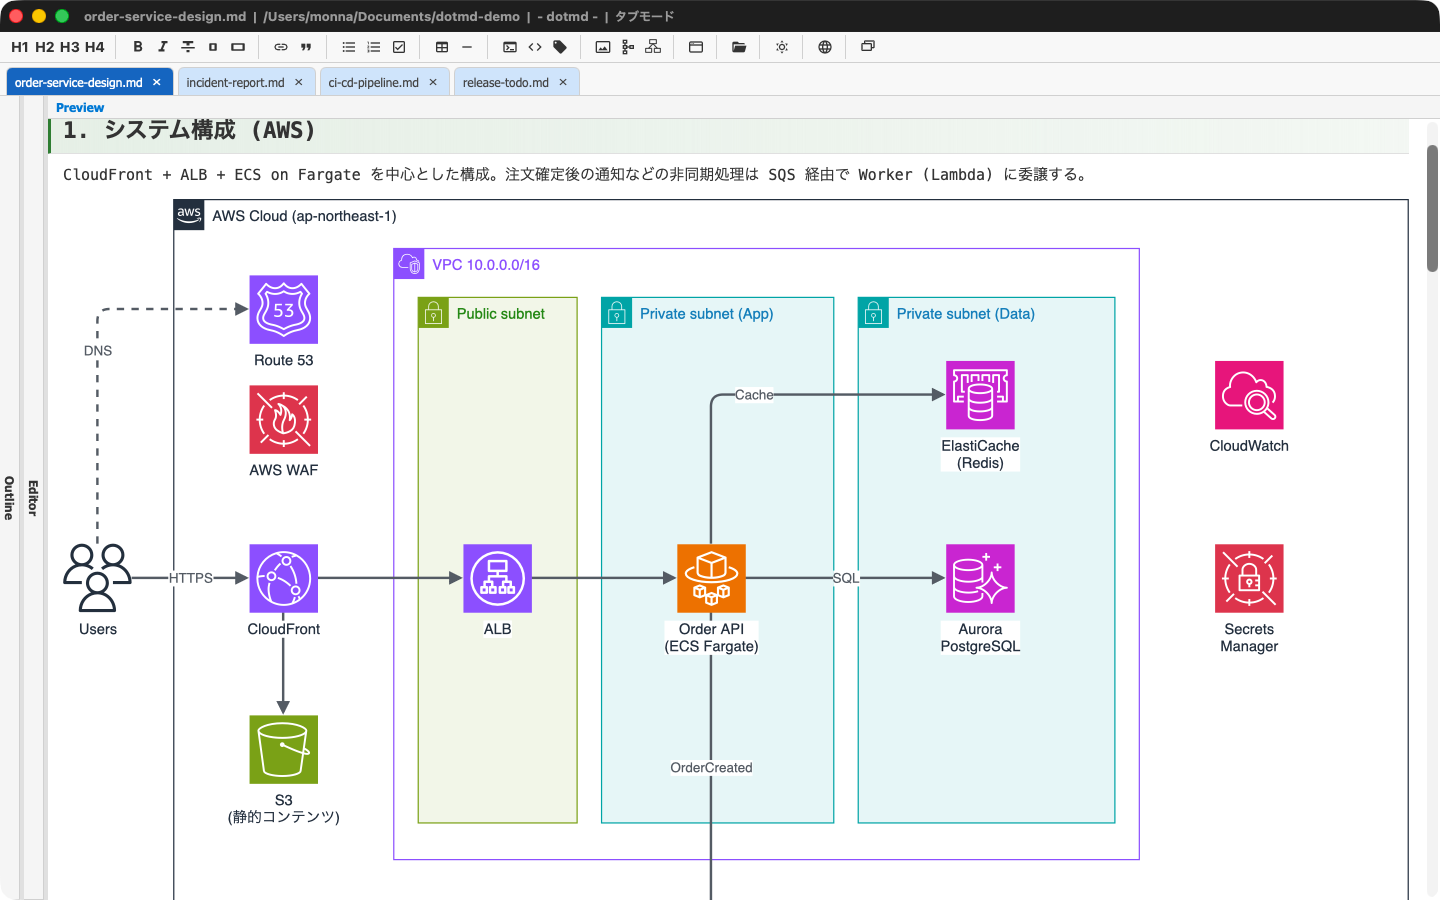Click the multi-window icon in toolbar
The width and height of the screenshot is (1440, 900).
pyautogui.click(x=868, y=46)
